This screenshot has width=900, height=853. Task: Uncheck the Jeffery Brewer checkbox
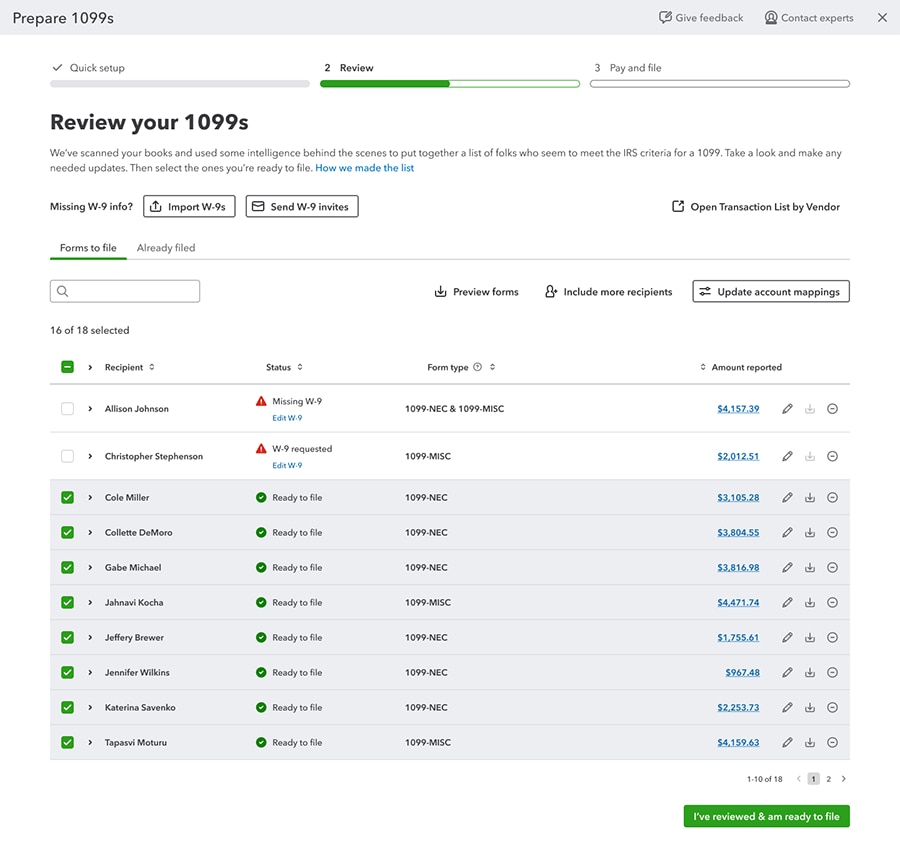67,638
